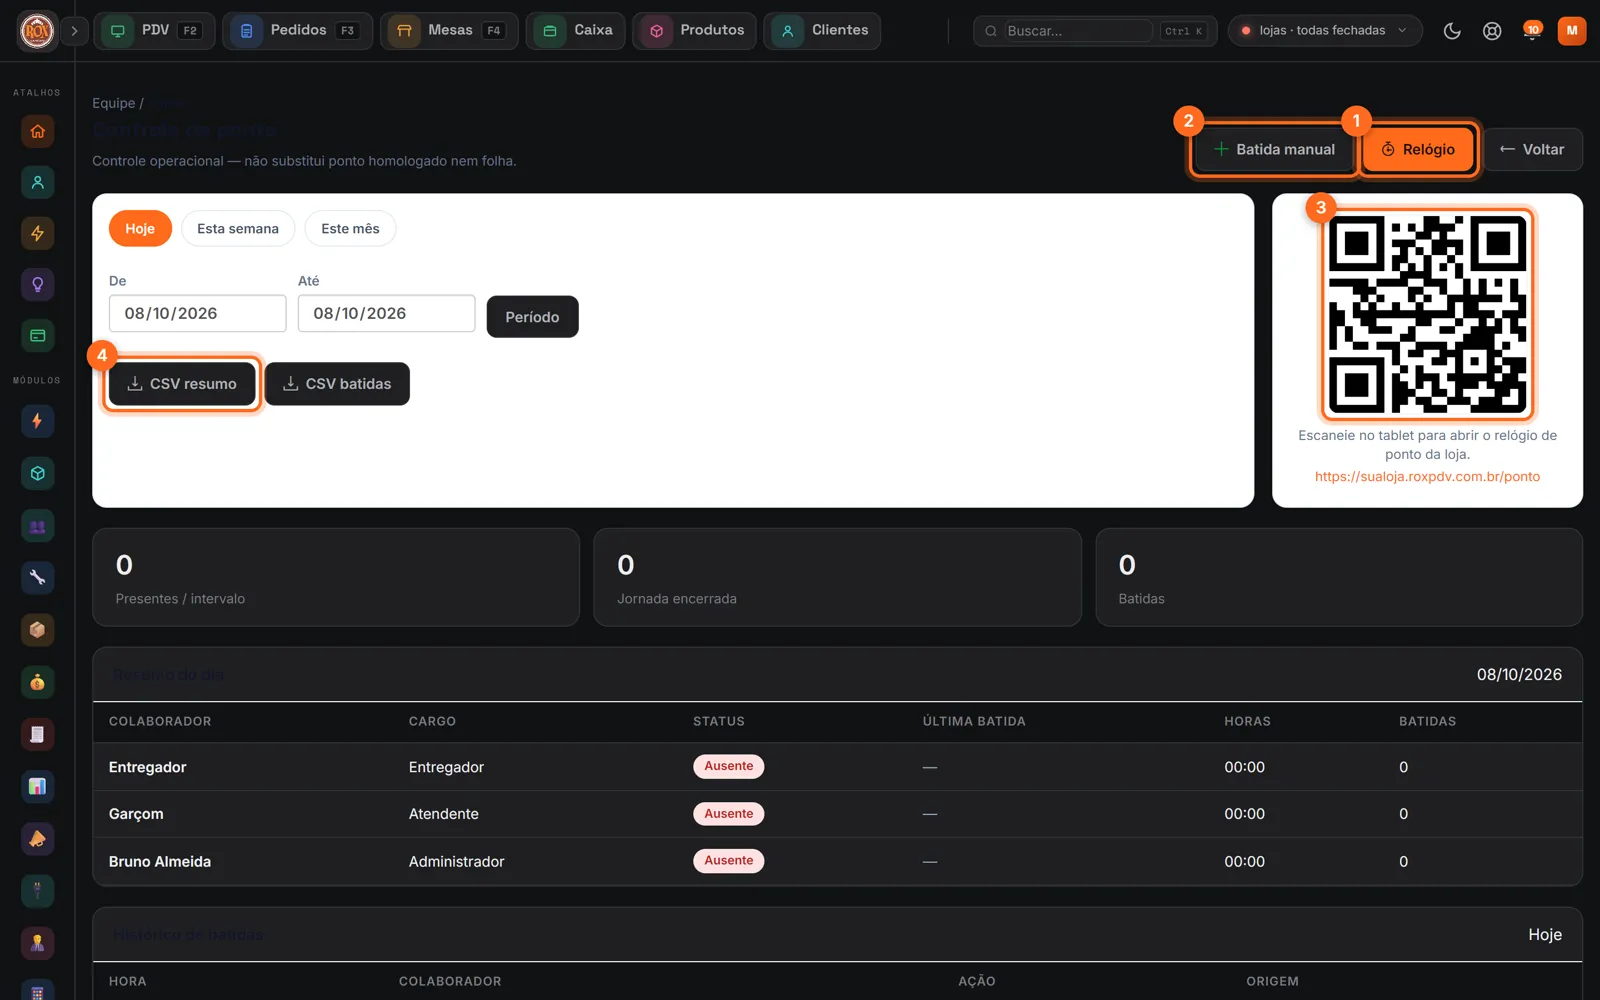
Task: Go to Pedidos tab
Action: [297, 31]
